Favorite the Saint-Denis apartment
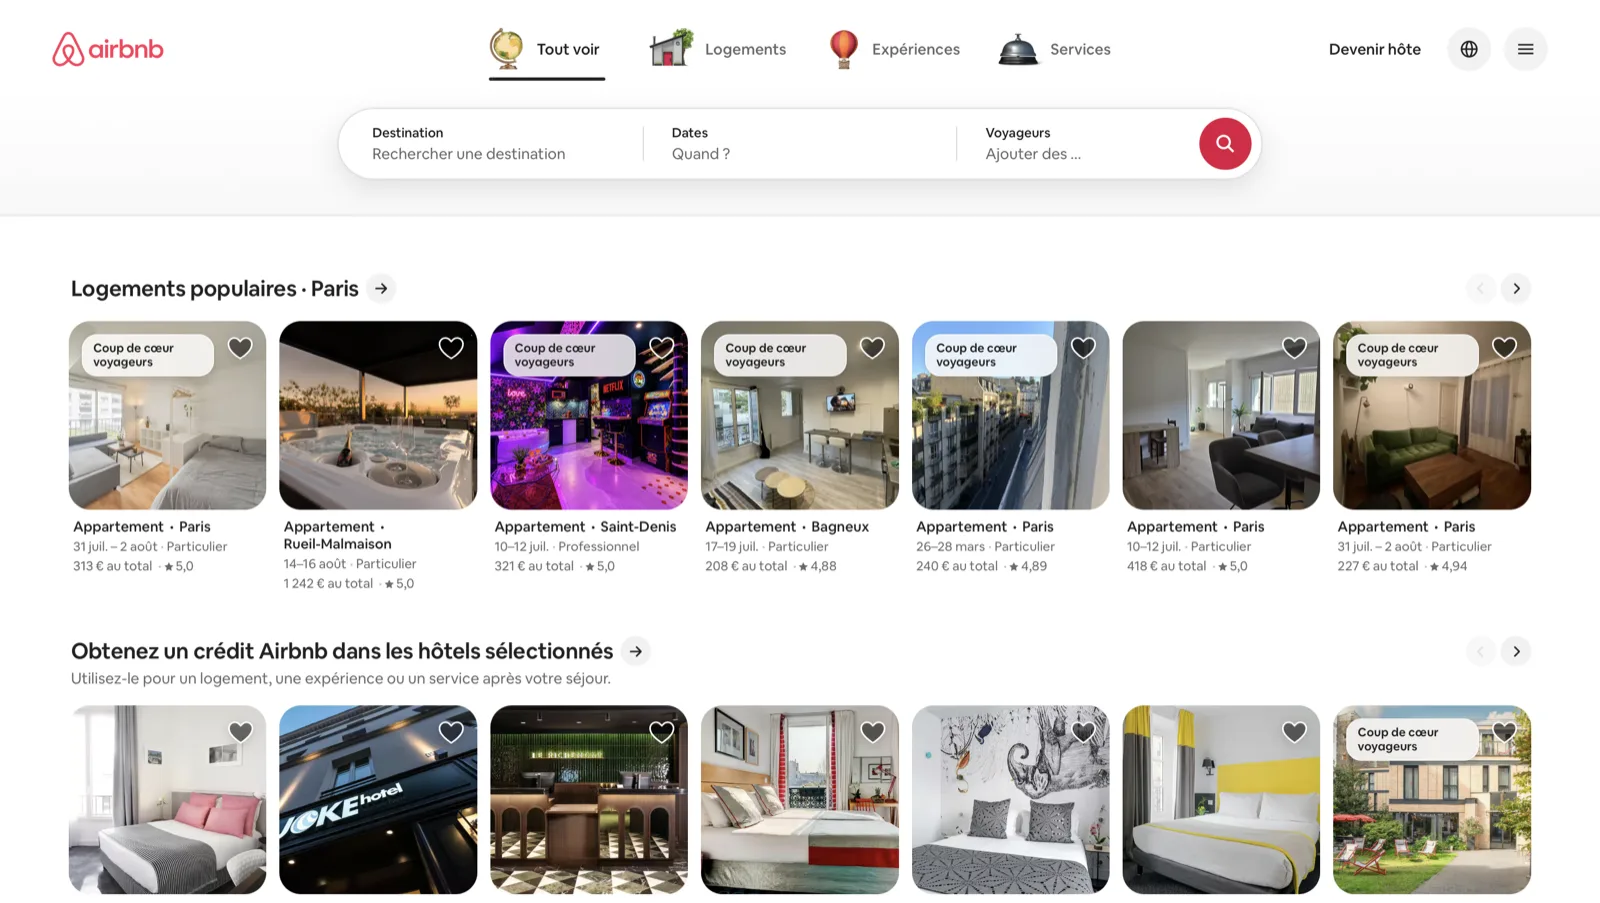Image resolution: width=1600 pixels, height=903 pixels. [662, 348]
